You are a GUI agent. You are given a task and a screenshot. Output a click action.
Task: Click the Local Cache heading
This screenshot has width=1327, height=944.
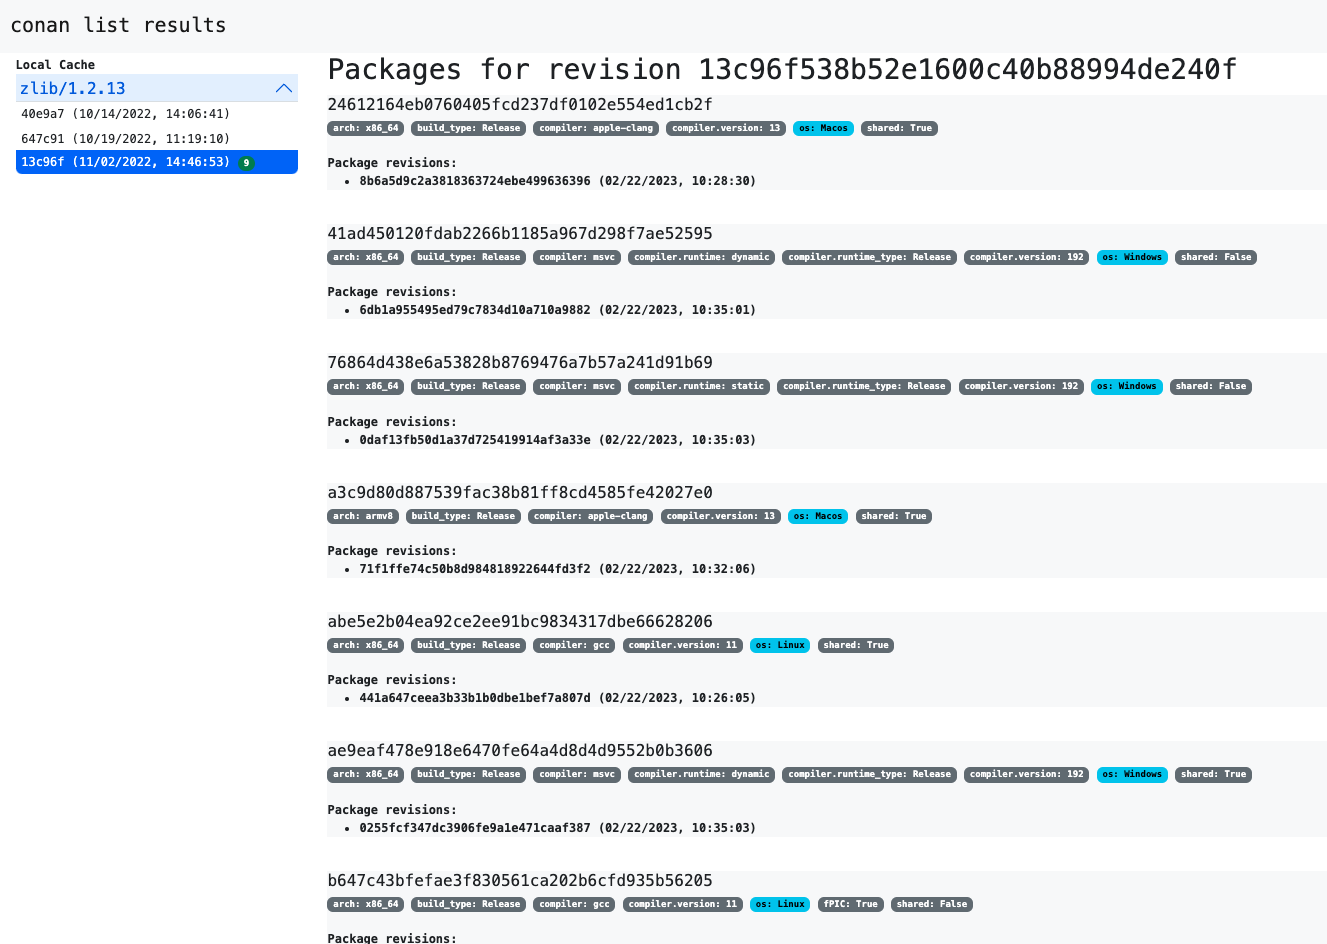tap(55, 65)
